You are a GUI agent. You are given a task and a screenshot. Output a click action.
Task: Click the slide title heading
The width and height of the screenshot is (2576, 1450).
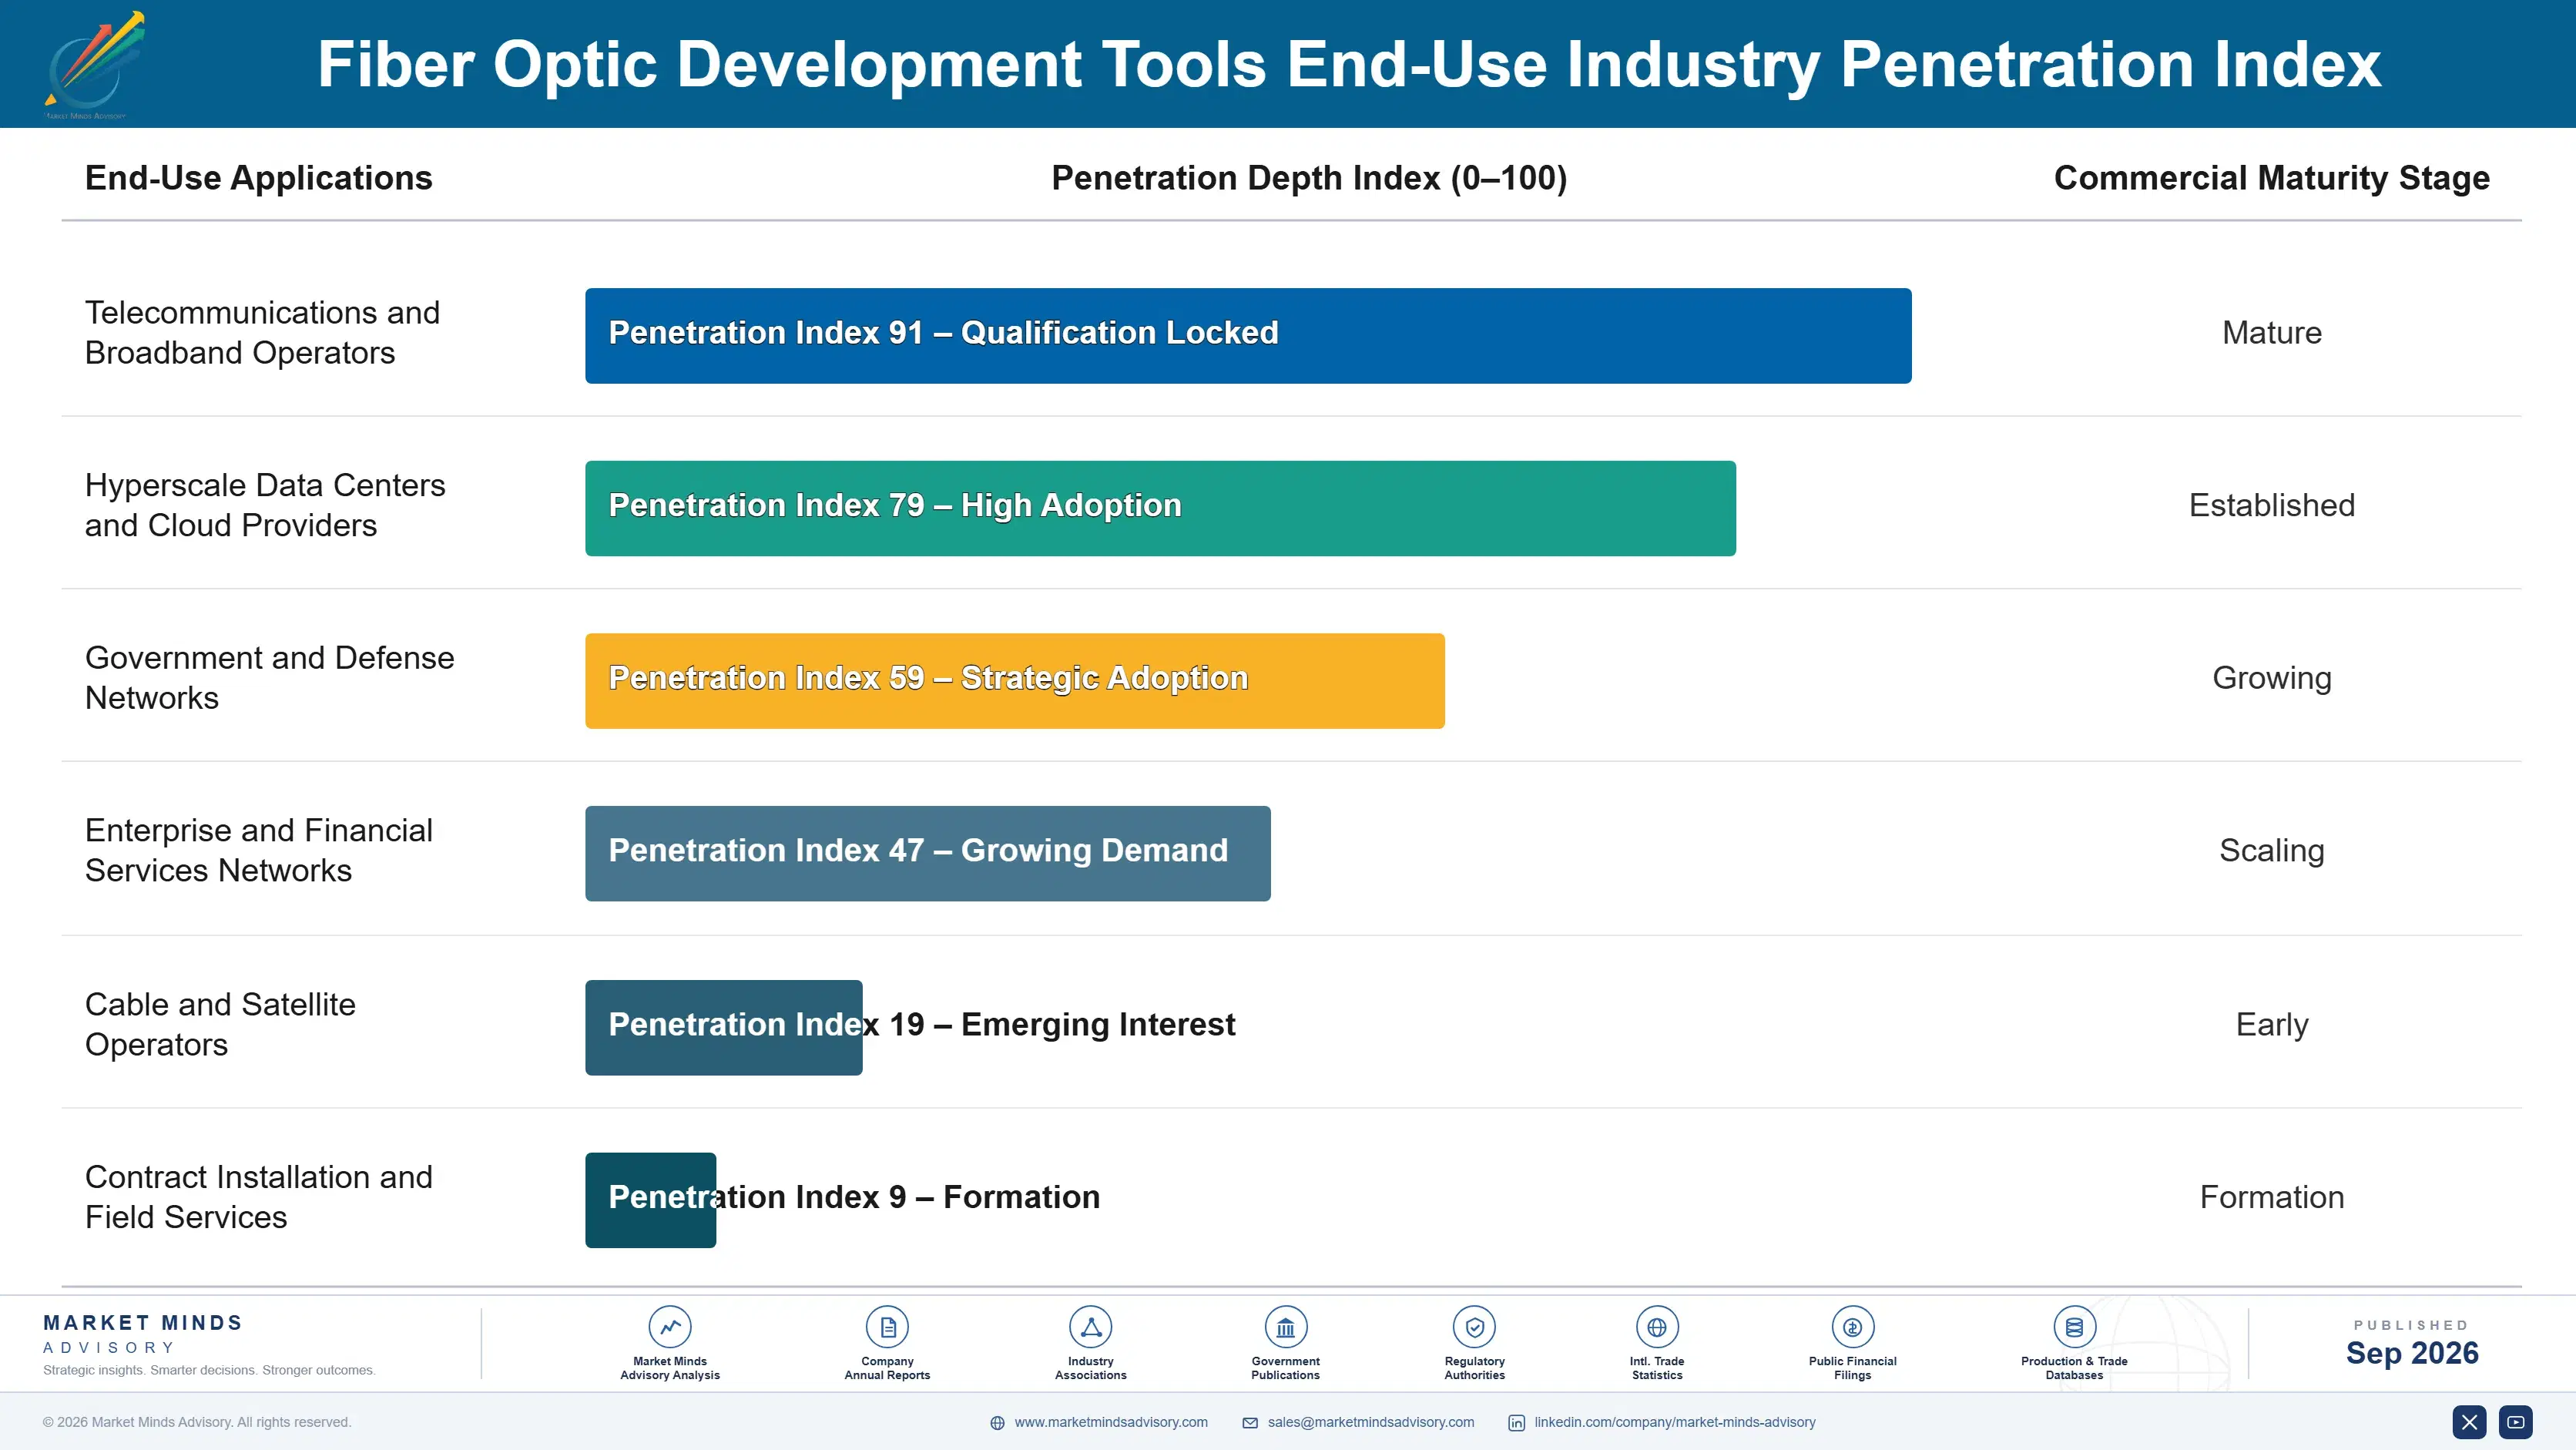pos(1349,65)
